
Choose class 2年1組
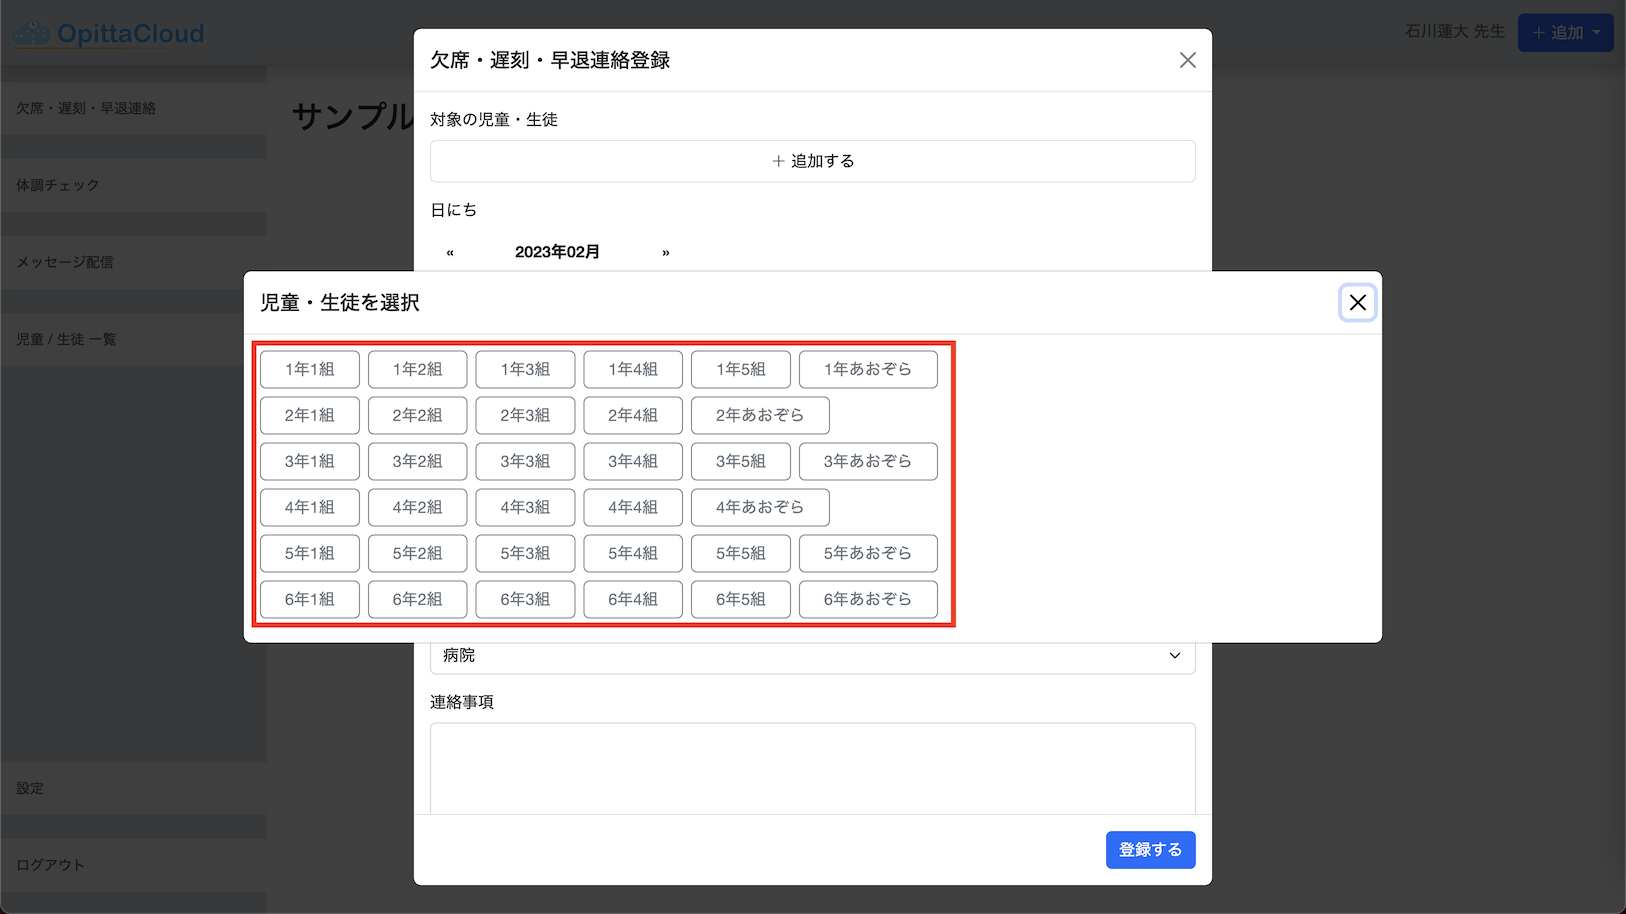tap(310, 415)
